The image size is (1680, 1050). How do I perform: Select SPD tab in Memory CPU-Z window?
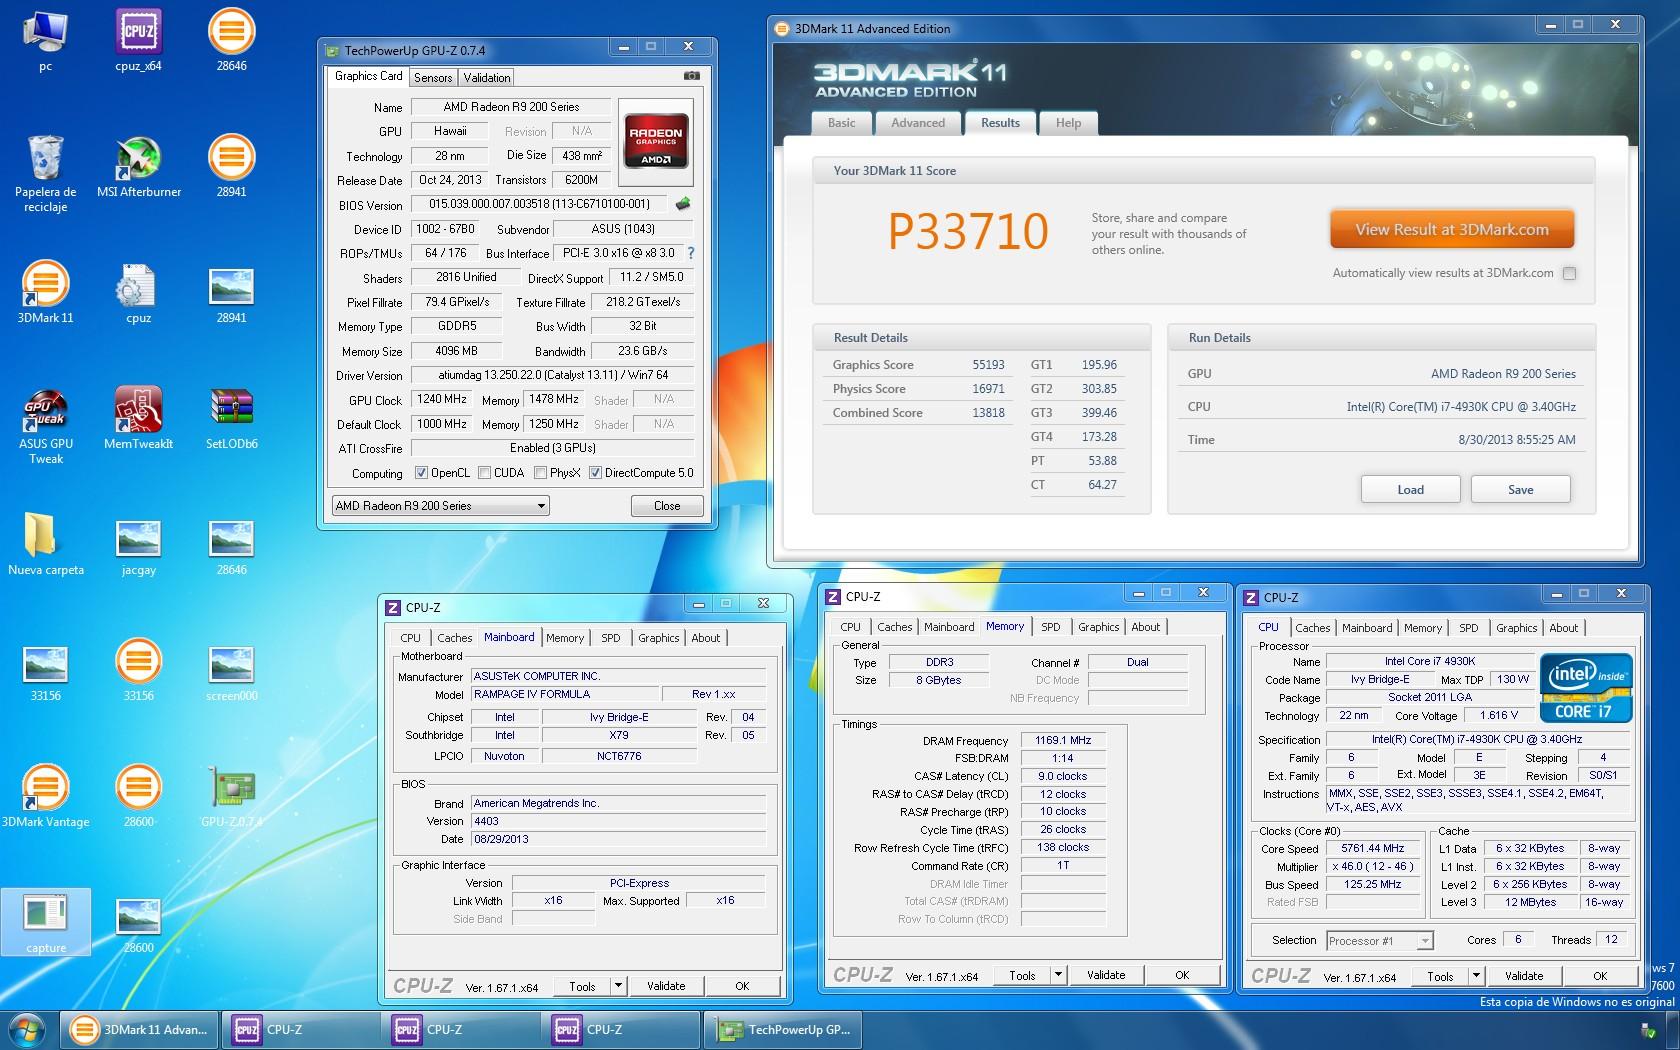(x=1050, y=627)
